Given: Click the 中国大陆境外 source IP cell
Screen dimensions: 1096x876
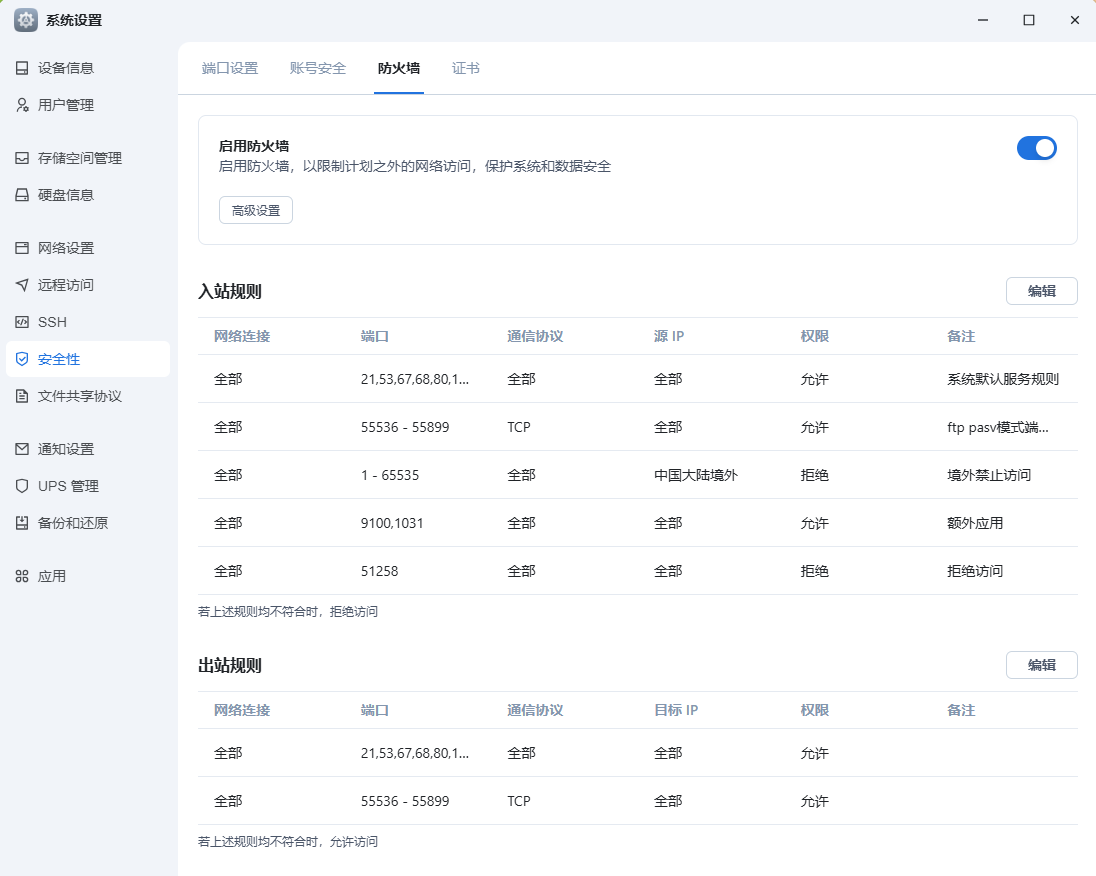Looking at the screenshot, I should [695, 475].
